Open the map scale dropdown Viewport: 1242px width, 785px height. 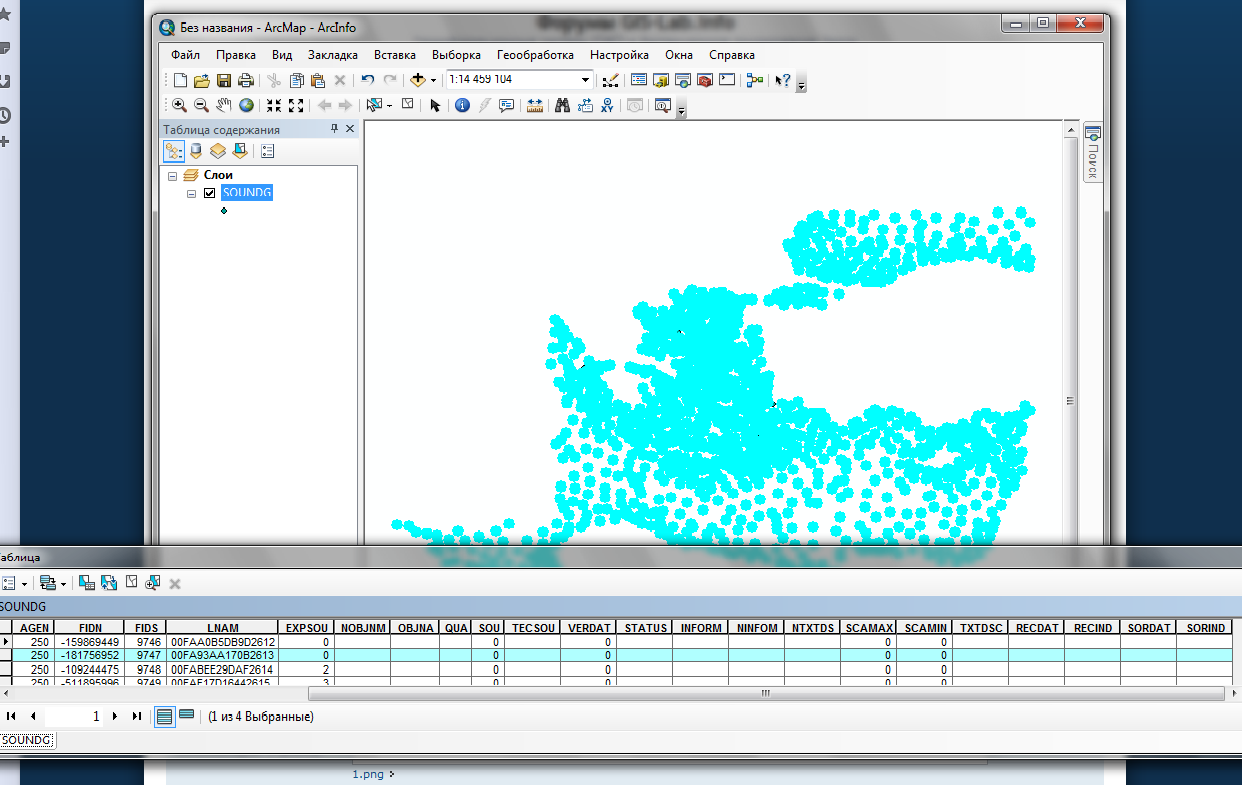click(586, 80)
